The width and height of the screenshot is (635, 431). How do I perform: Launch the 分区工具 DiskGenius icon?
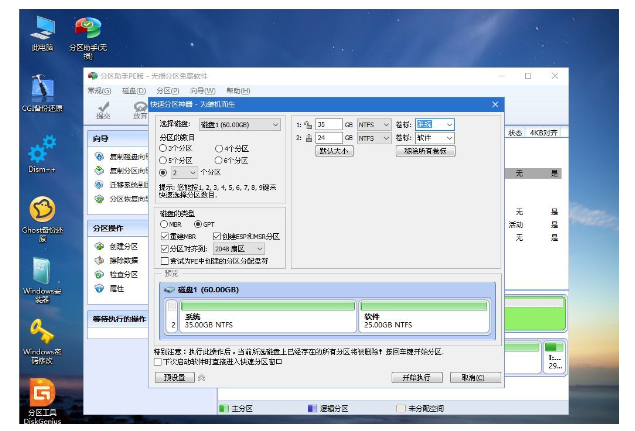tap(42, 400)
